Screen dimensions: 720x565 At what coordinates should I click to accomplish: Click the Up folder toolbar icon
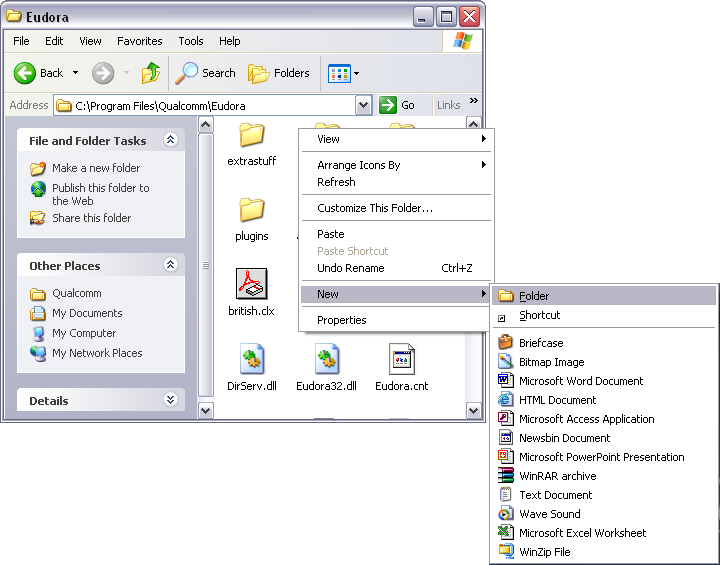(150, 73)
